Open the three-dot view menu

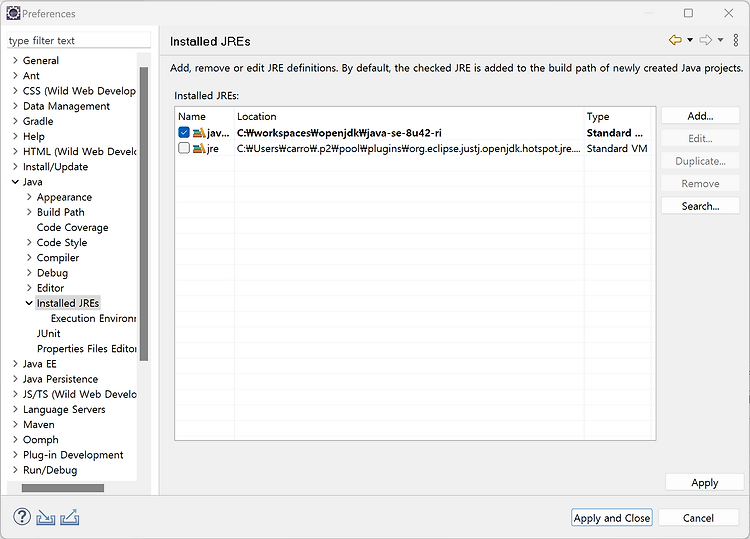coord(736,40)
